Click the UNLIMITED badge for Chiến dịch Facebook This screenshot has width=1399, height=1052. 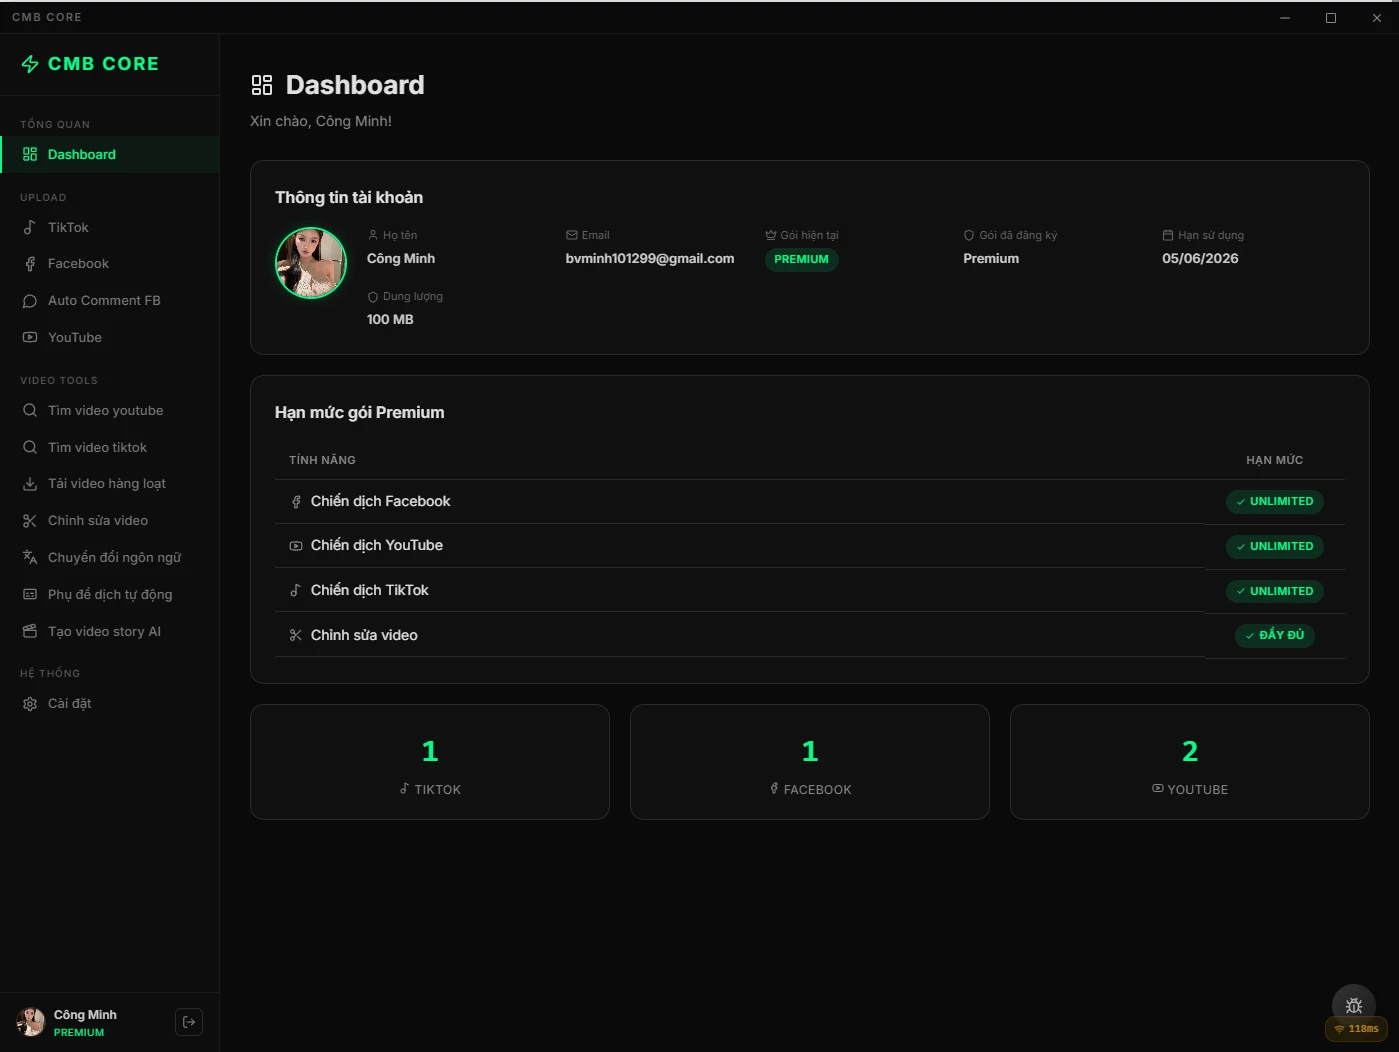coord(1274,502)
